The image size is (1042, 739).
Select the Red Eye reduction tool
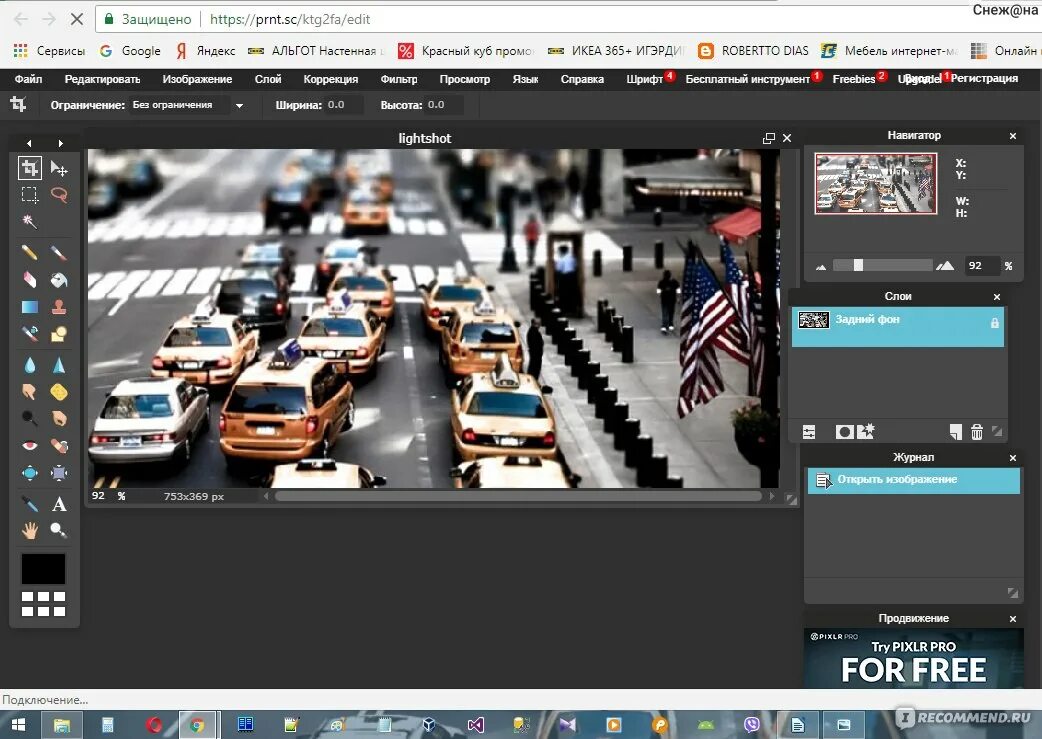tap(29, 445)
